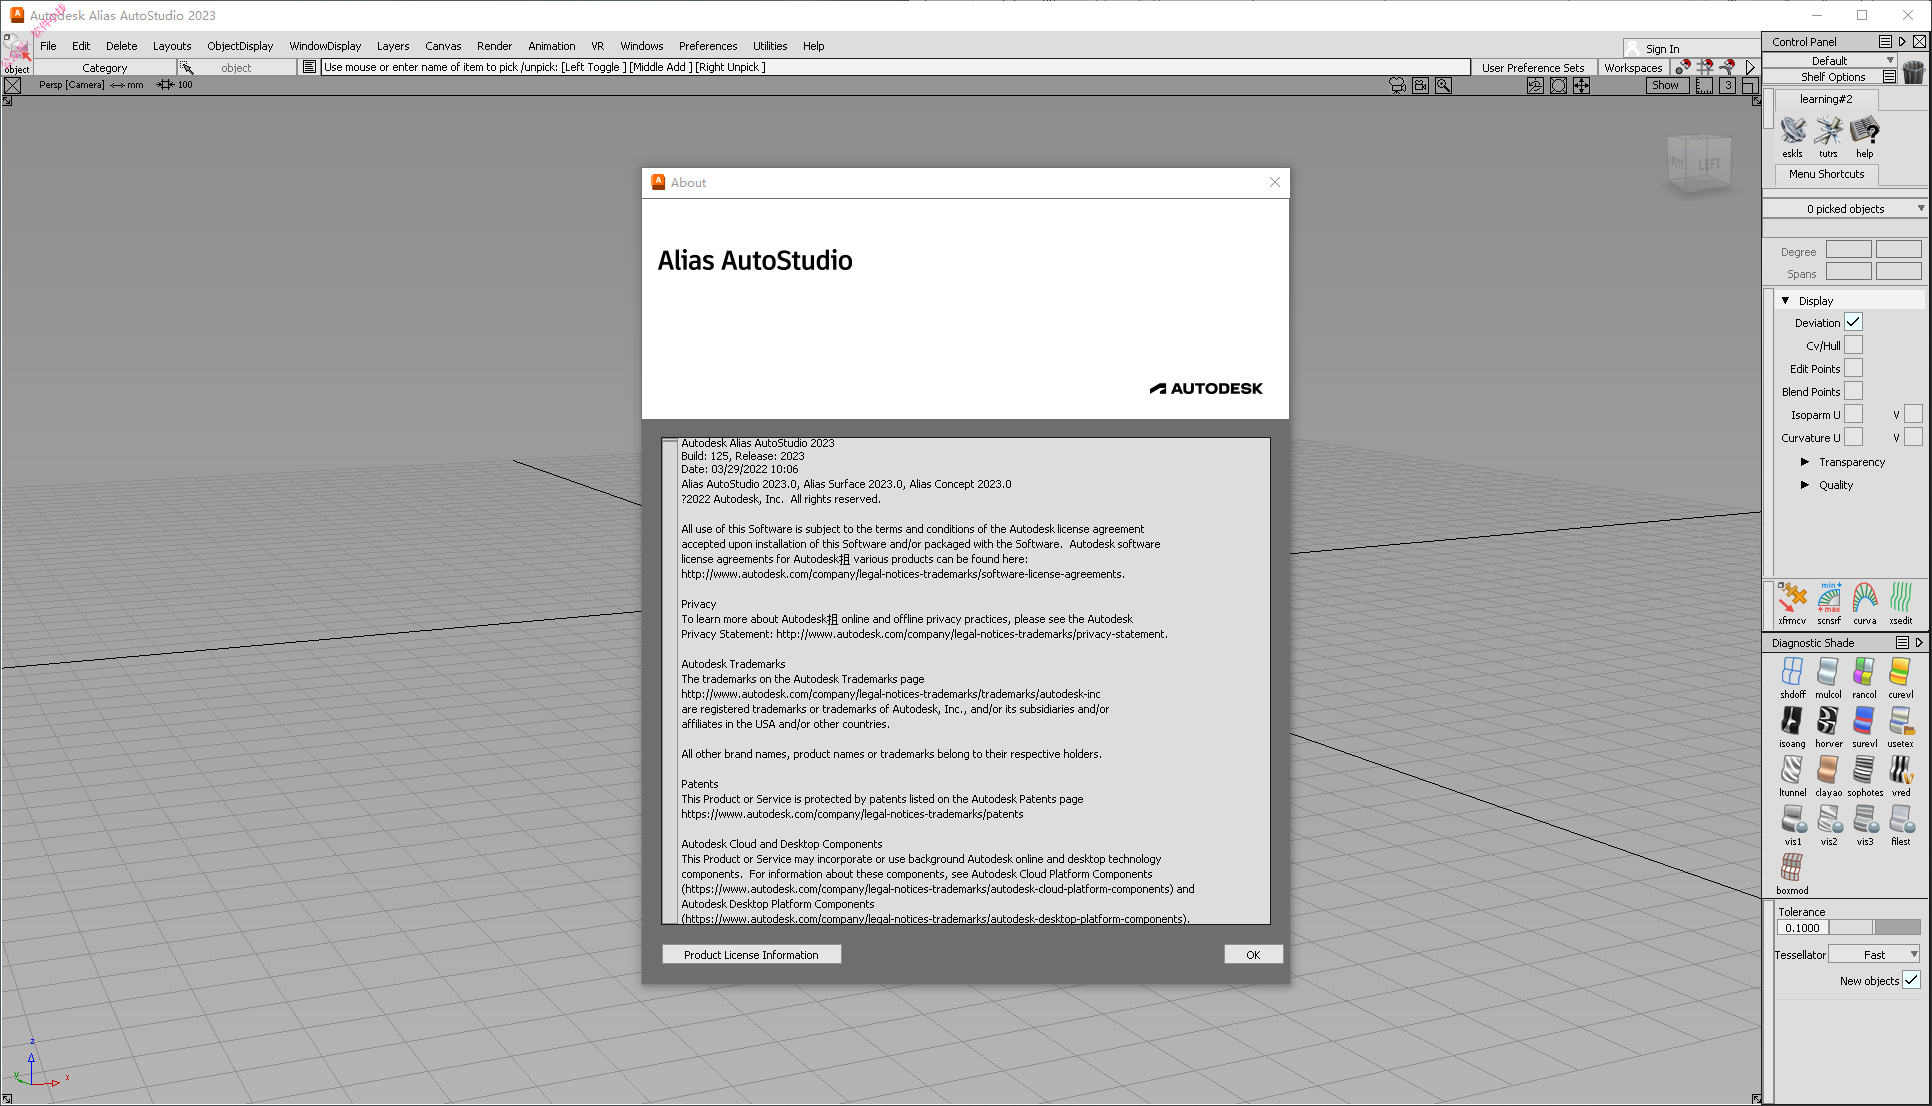Apply clayao clay ambient occlusion shade
The width and height of the screenshot is (1932, 1106).
pos(1829,775)
